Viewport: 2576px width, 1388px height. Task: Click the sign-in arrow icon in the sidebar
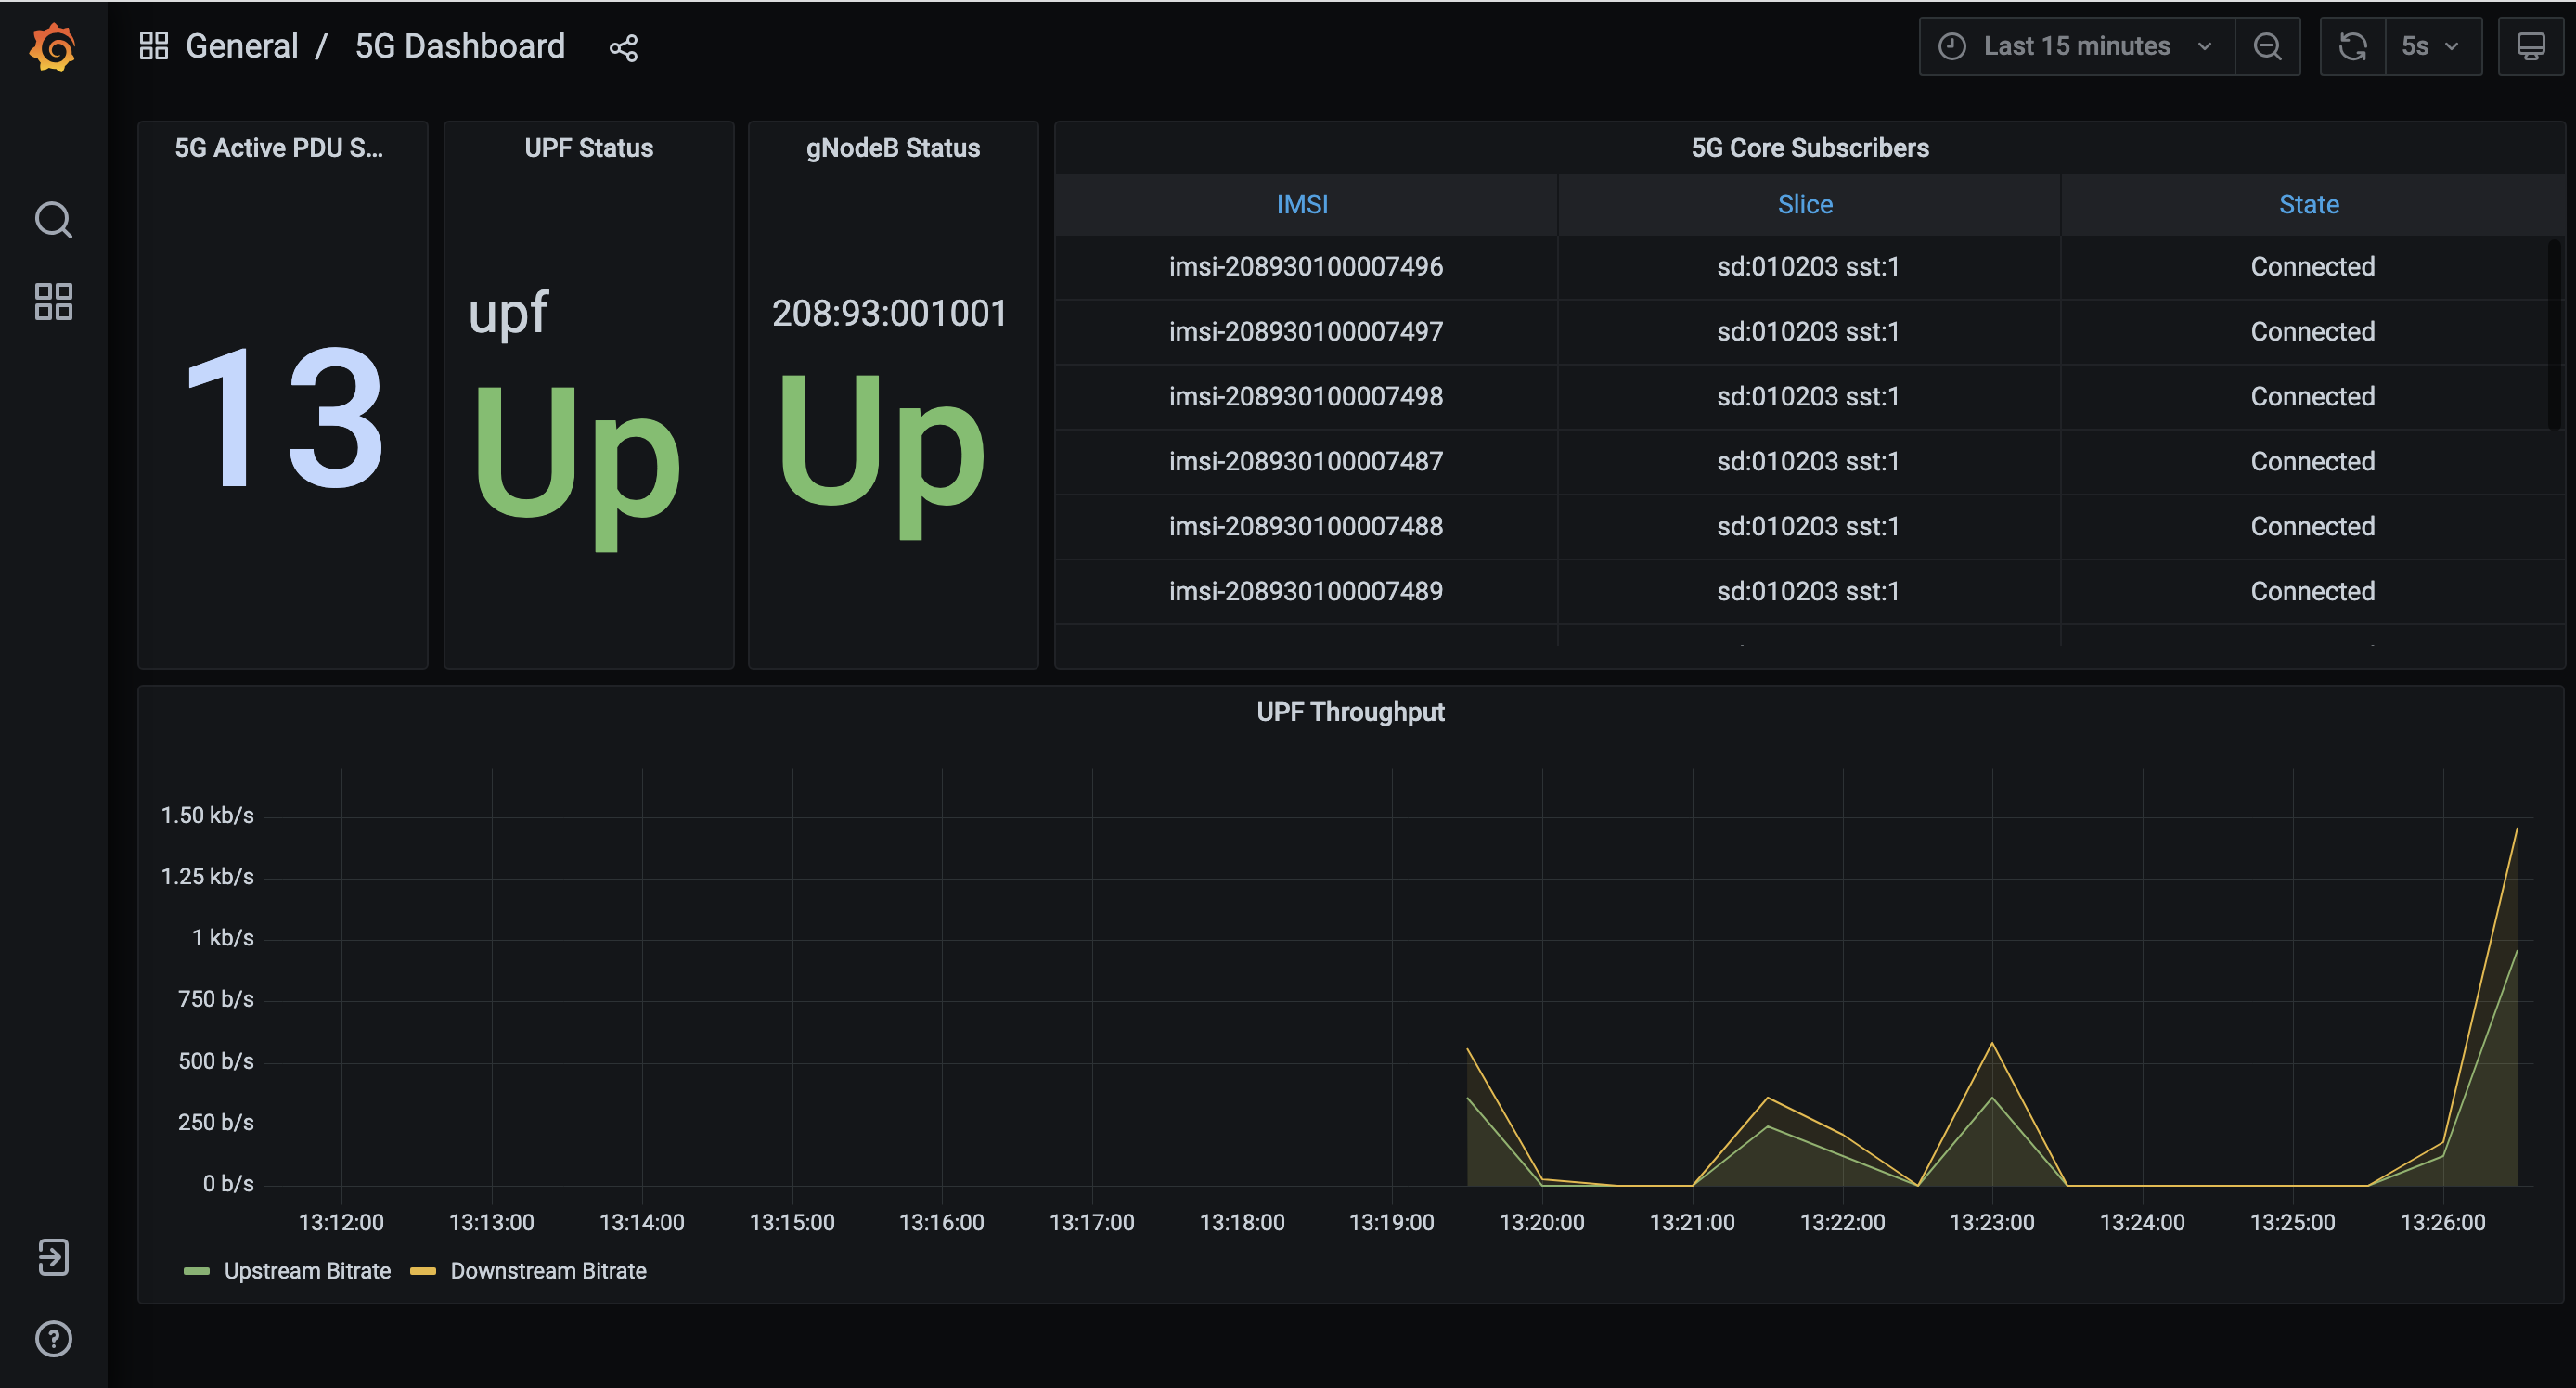point(53,1256)
